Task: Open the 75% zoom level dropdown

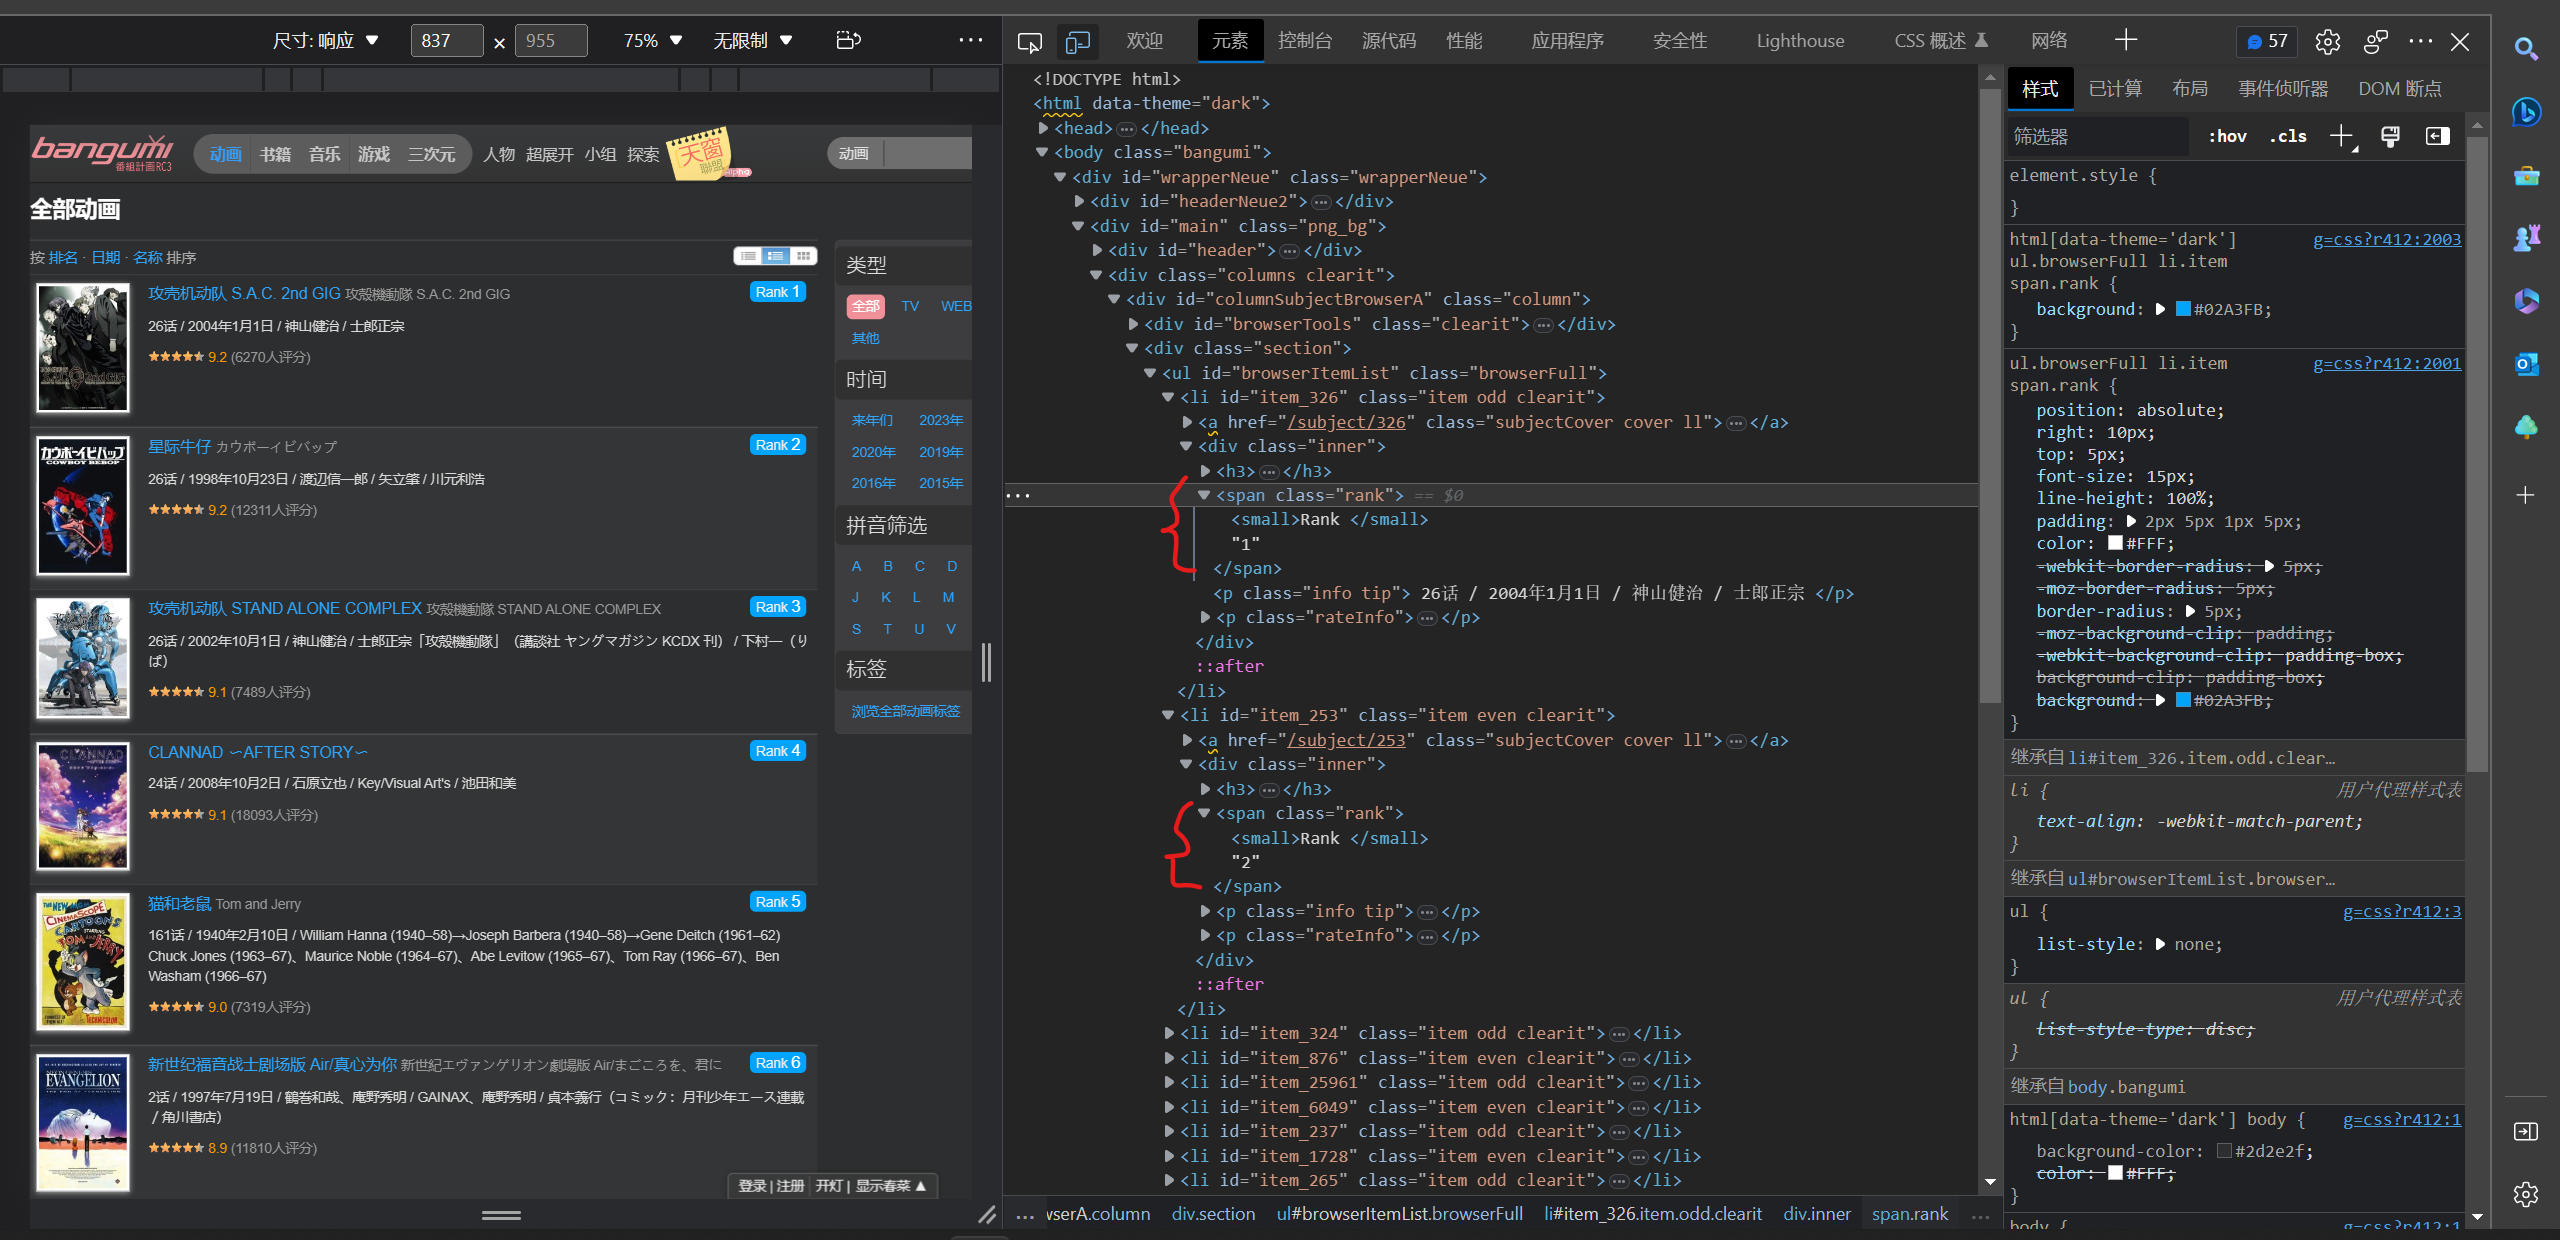Action: coord(652,40)
